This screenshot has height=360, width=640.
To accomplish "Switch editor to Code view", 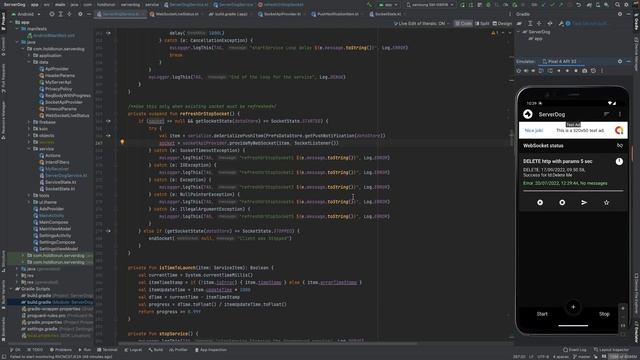I will (x=463, y=23).
